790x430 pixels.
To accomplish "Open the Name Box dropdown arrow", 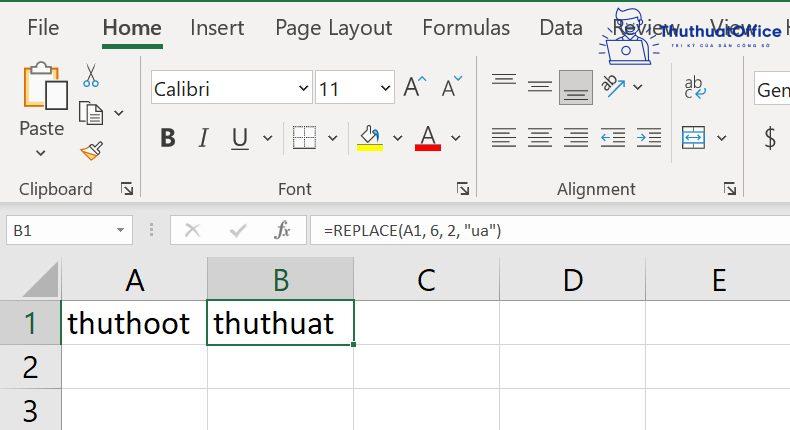I will [120, 230].
